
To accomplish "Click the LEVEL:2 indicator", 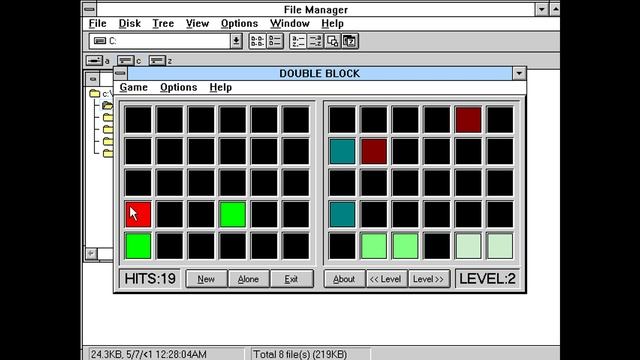I will point(487,279).
